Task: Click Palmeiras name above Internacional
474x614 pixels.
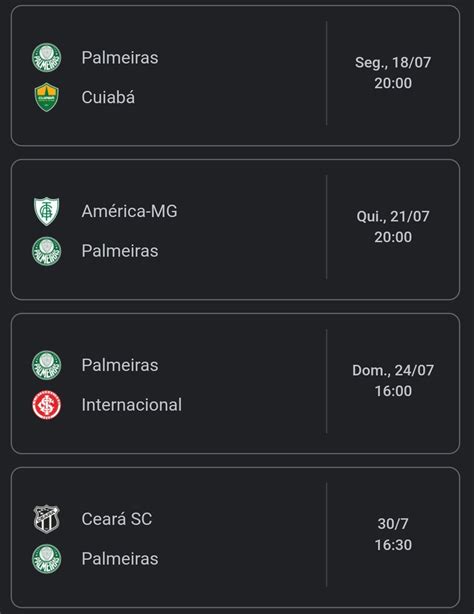Action: pos(120,365)
